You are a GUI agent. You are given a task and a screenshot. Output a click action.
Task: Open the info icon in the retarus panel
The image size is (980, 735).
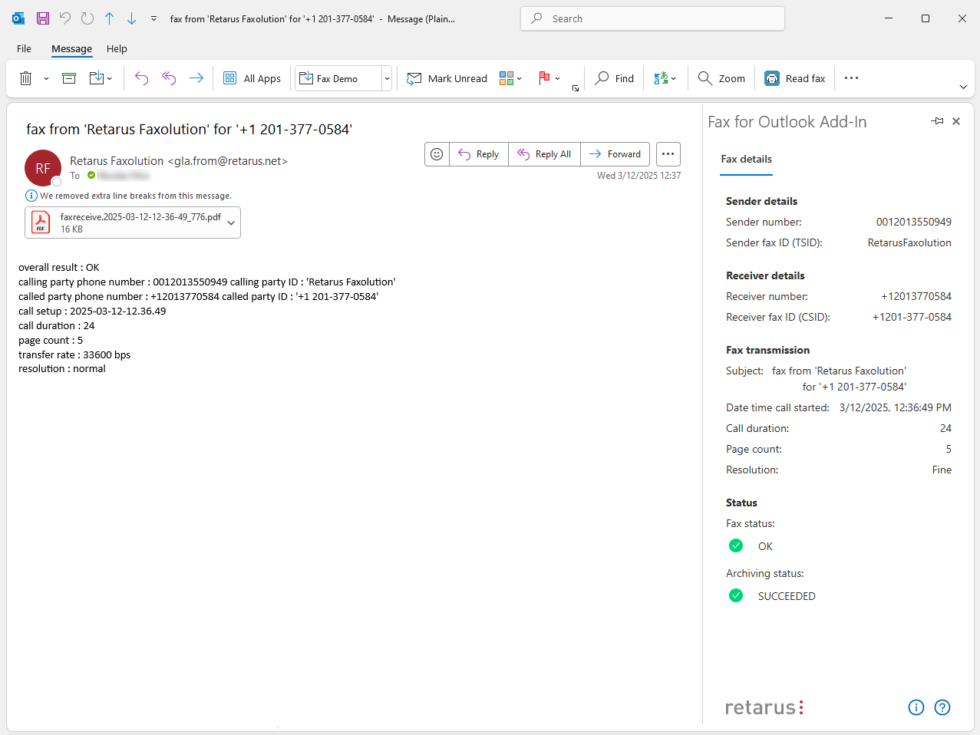916,707
